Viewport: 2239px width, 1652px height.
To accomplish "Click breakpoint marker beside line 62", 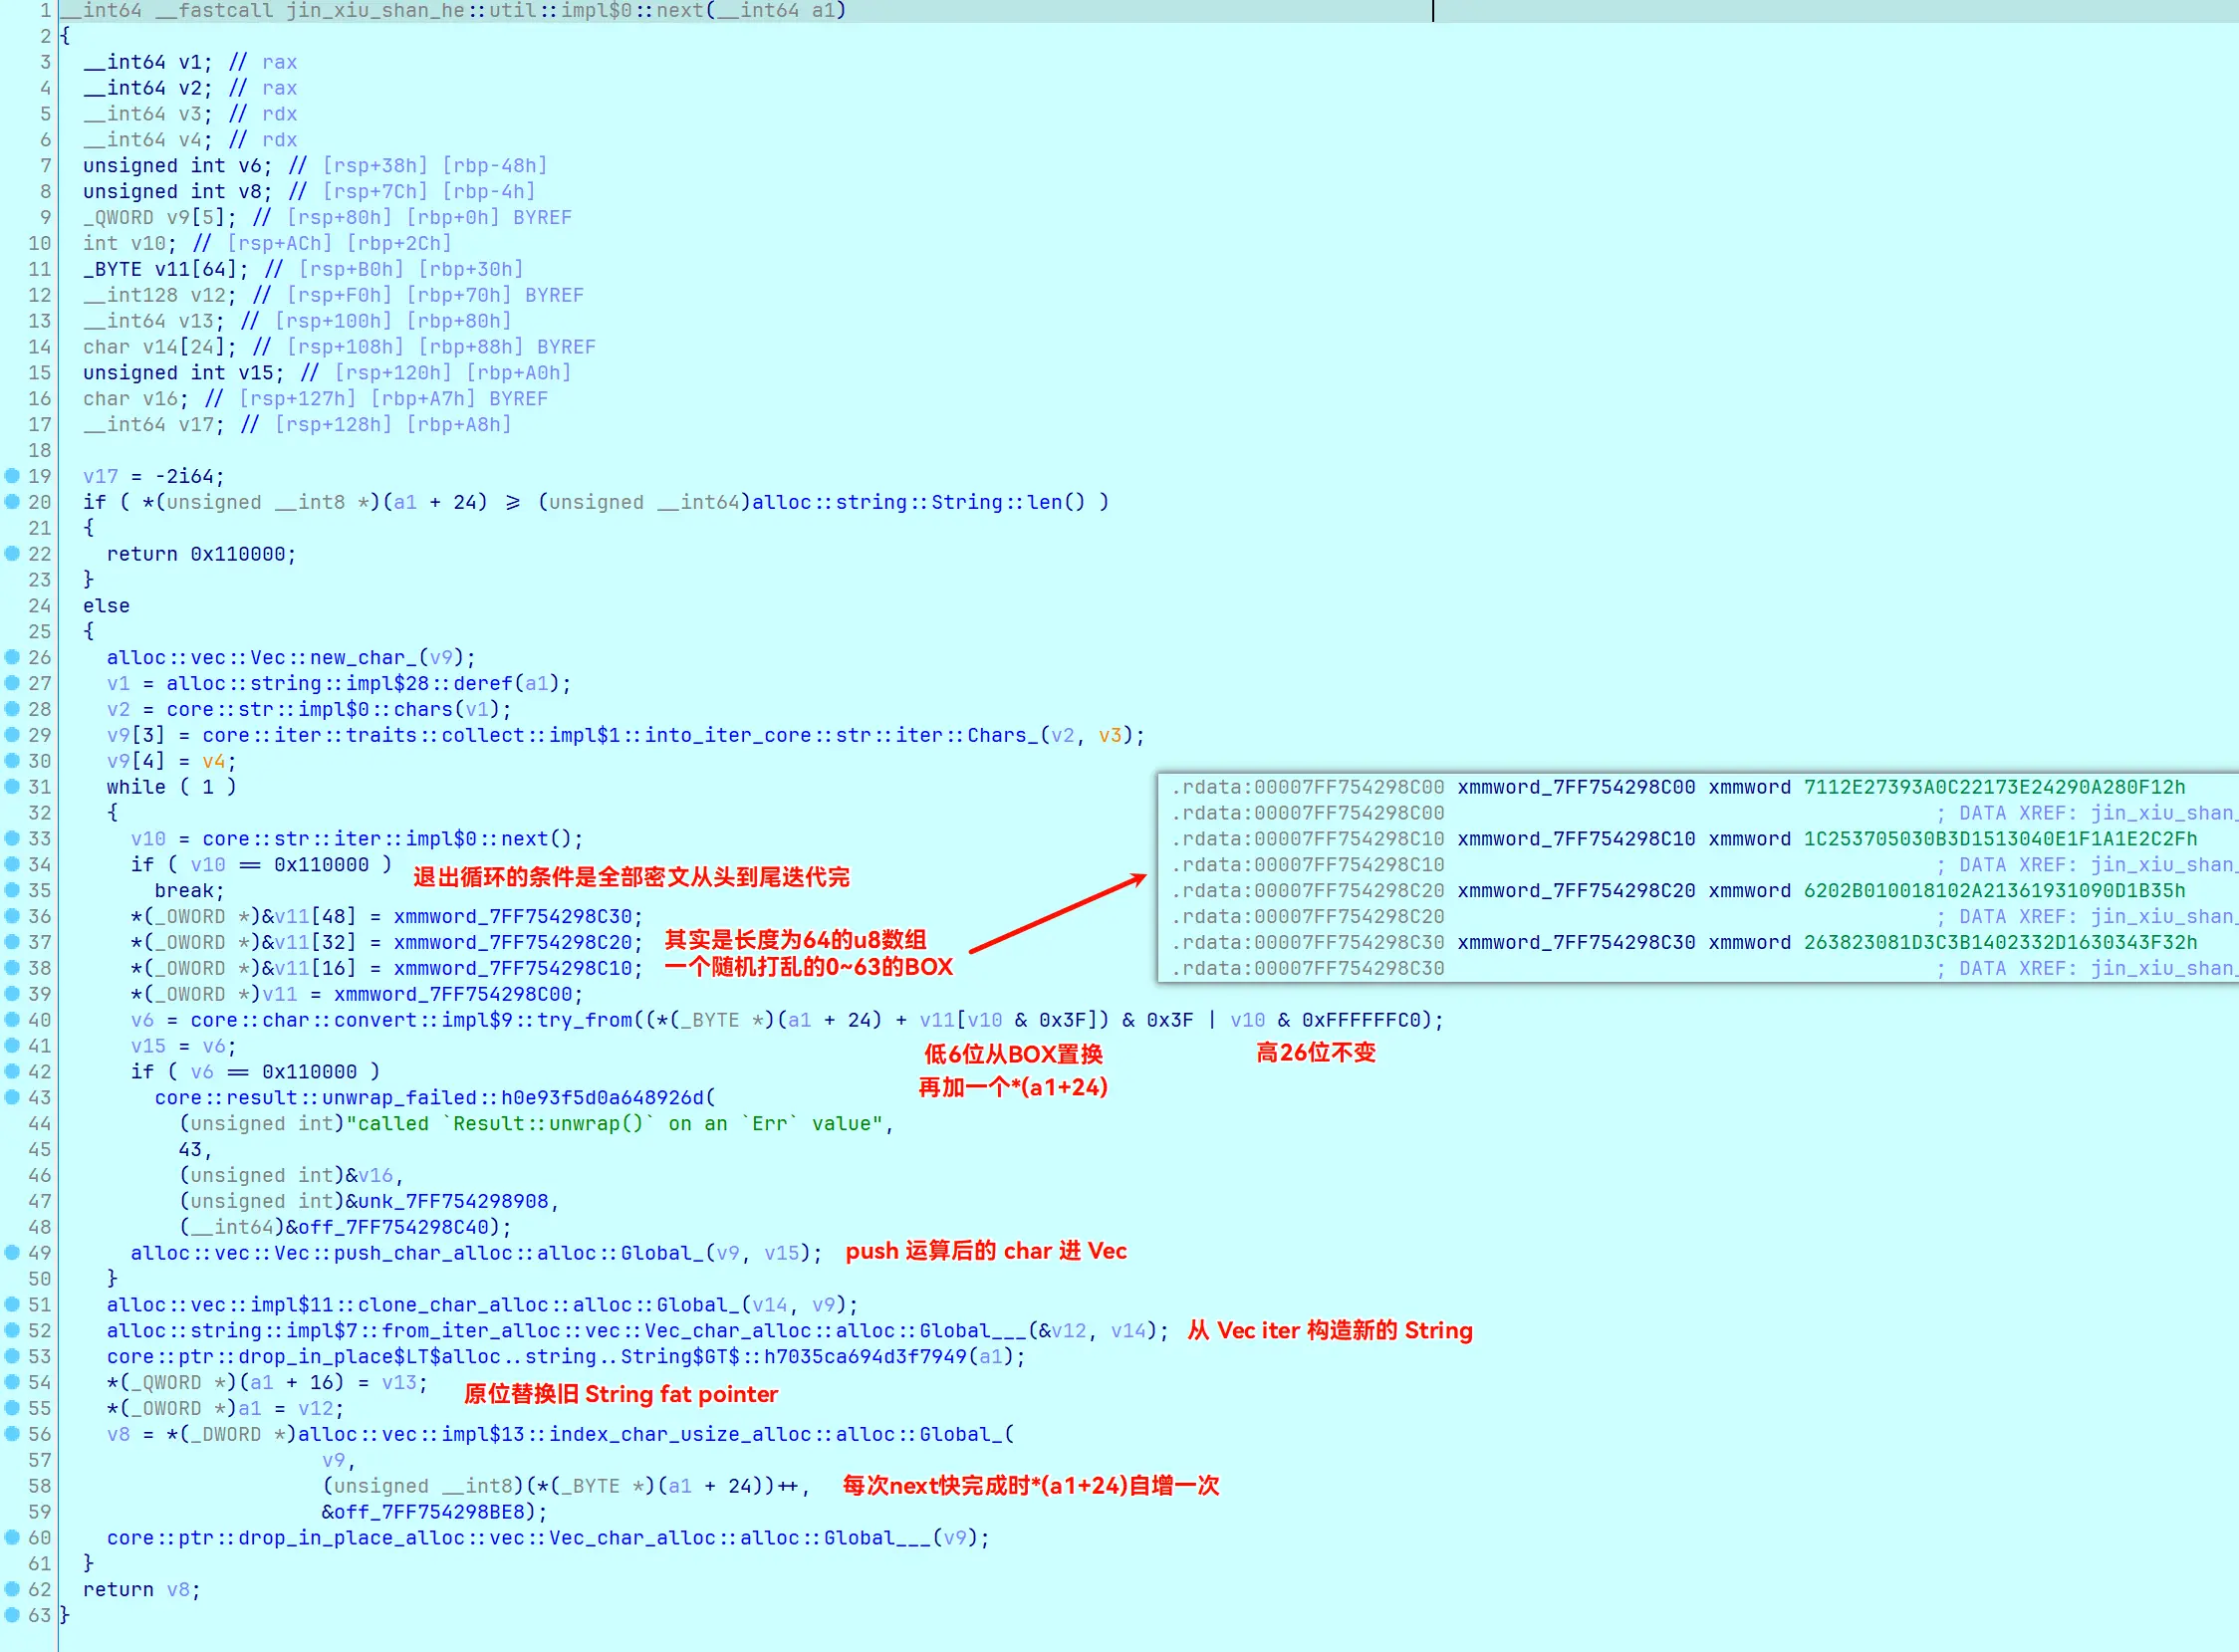I will (x=12, y=1589).
